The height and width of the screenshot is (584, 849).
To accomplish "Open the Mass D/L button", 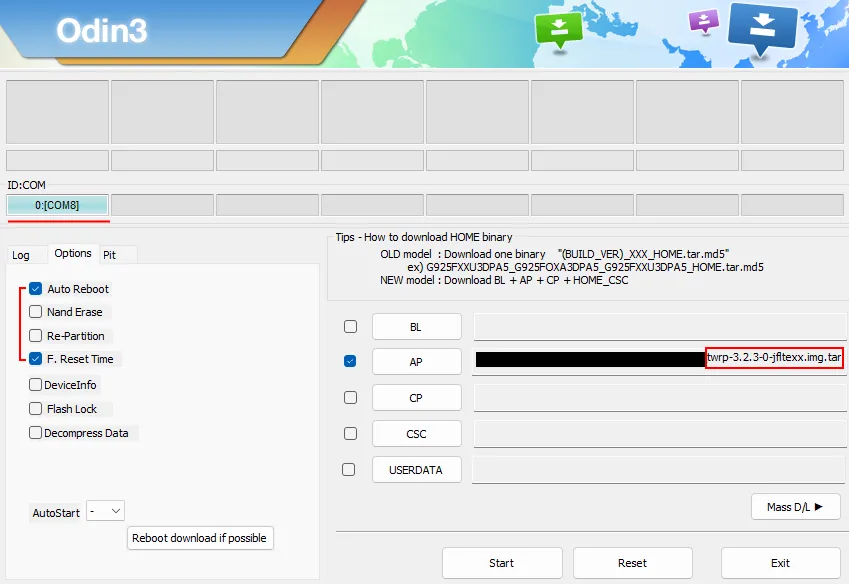I will 795,507.
